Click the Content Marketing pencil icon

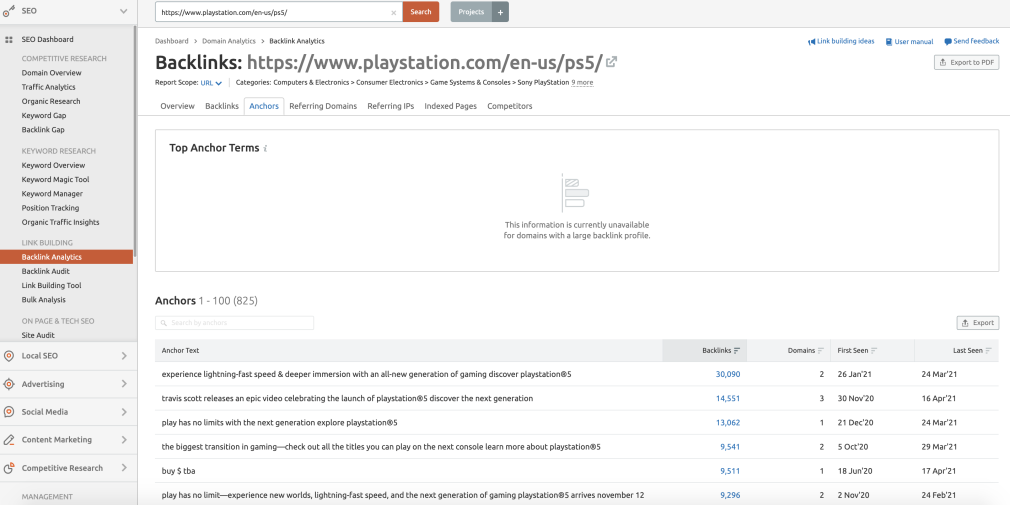pos(9,440)
